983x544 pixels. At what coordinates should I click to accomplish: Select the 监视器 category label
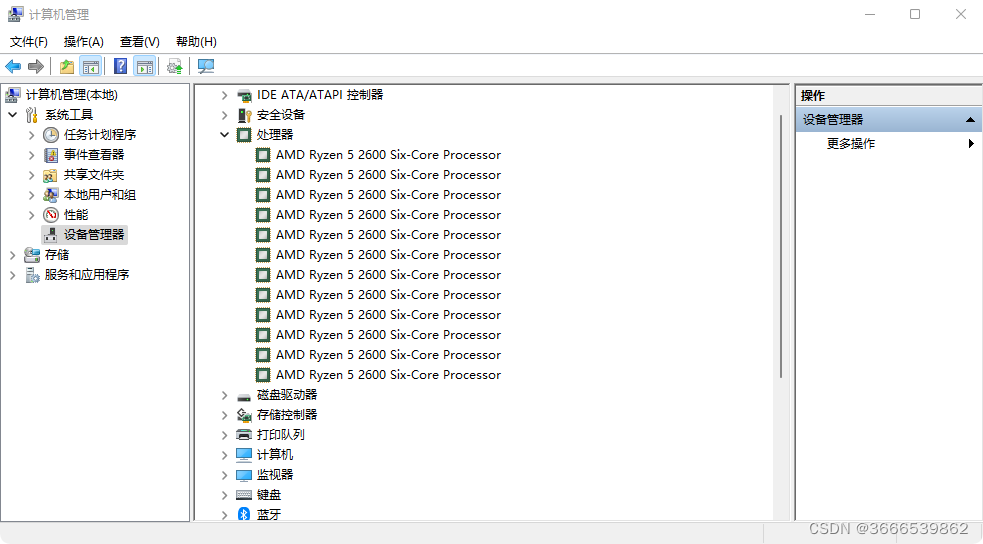275,475
